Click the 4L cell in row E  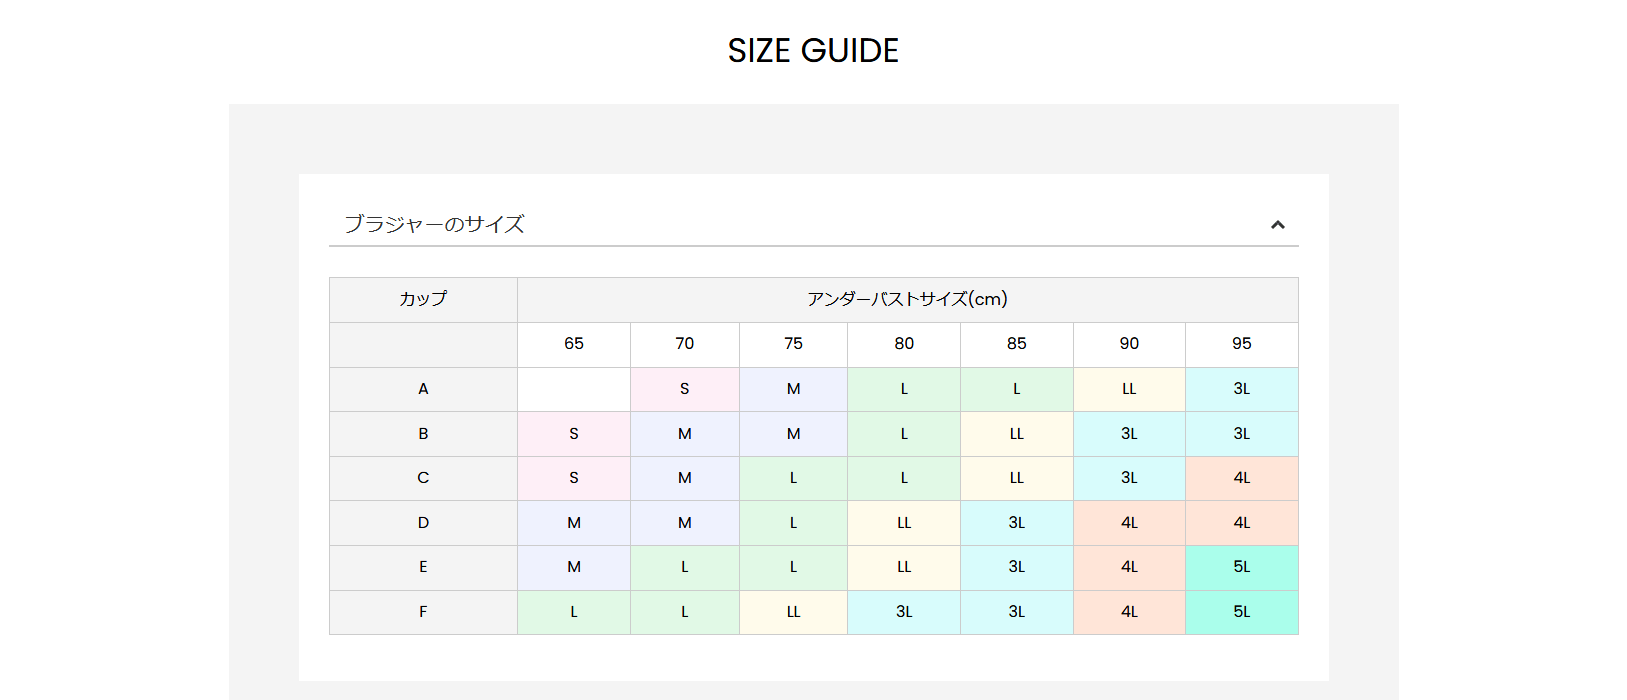click(x=1129, y=567)
